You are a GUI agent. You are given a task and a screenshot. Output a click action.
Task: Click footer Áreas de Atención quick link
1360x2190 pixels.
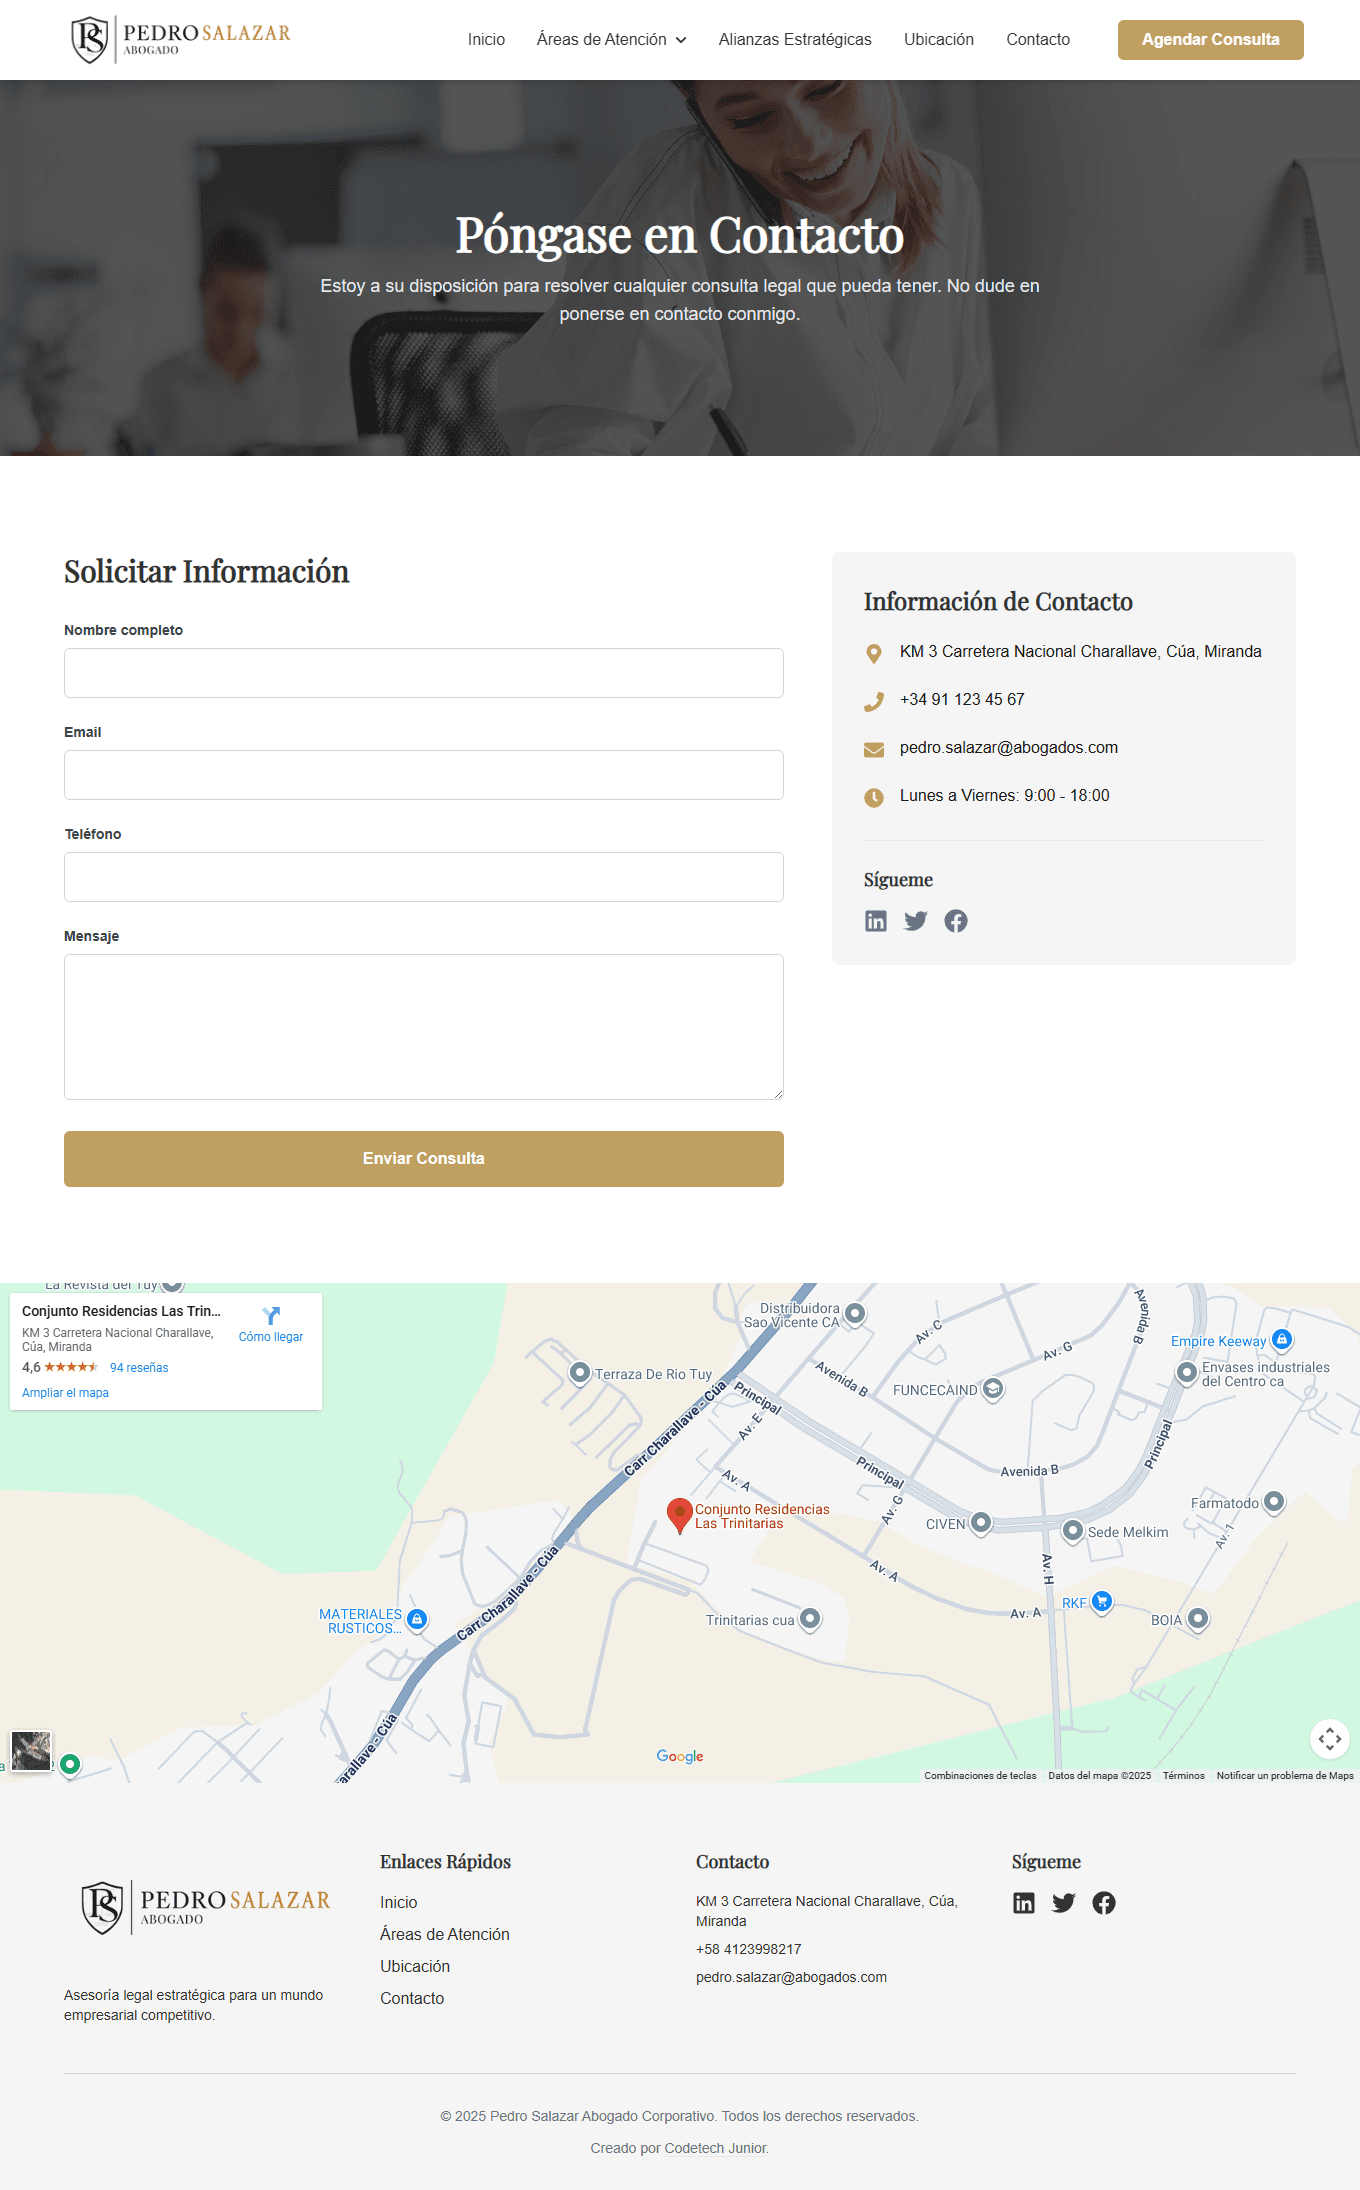coord(445,1934)
